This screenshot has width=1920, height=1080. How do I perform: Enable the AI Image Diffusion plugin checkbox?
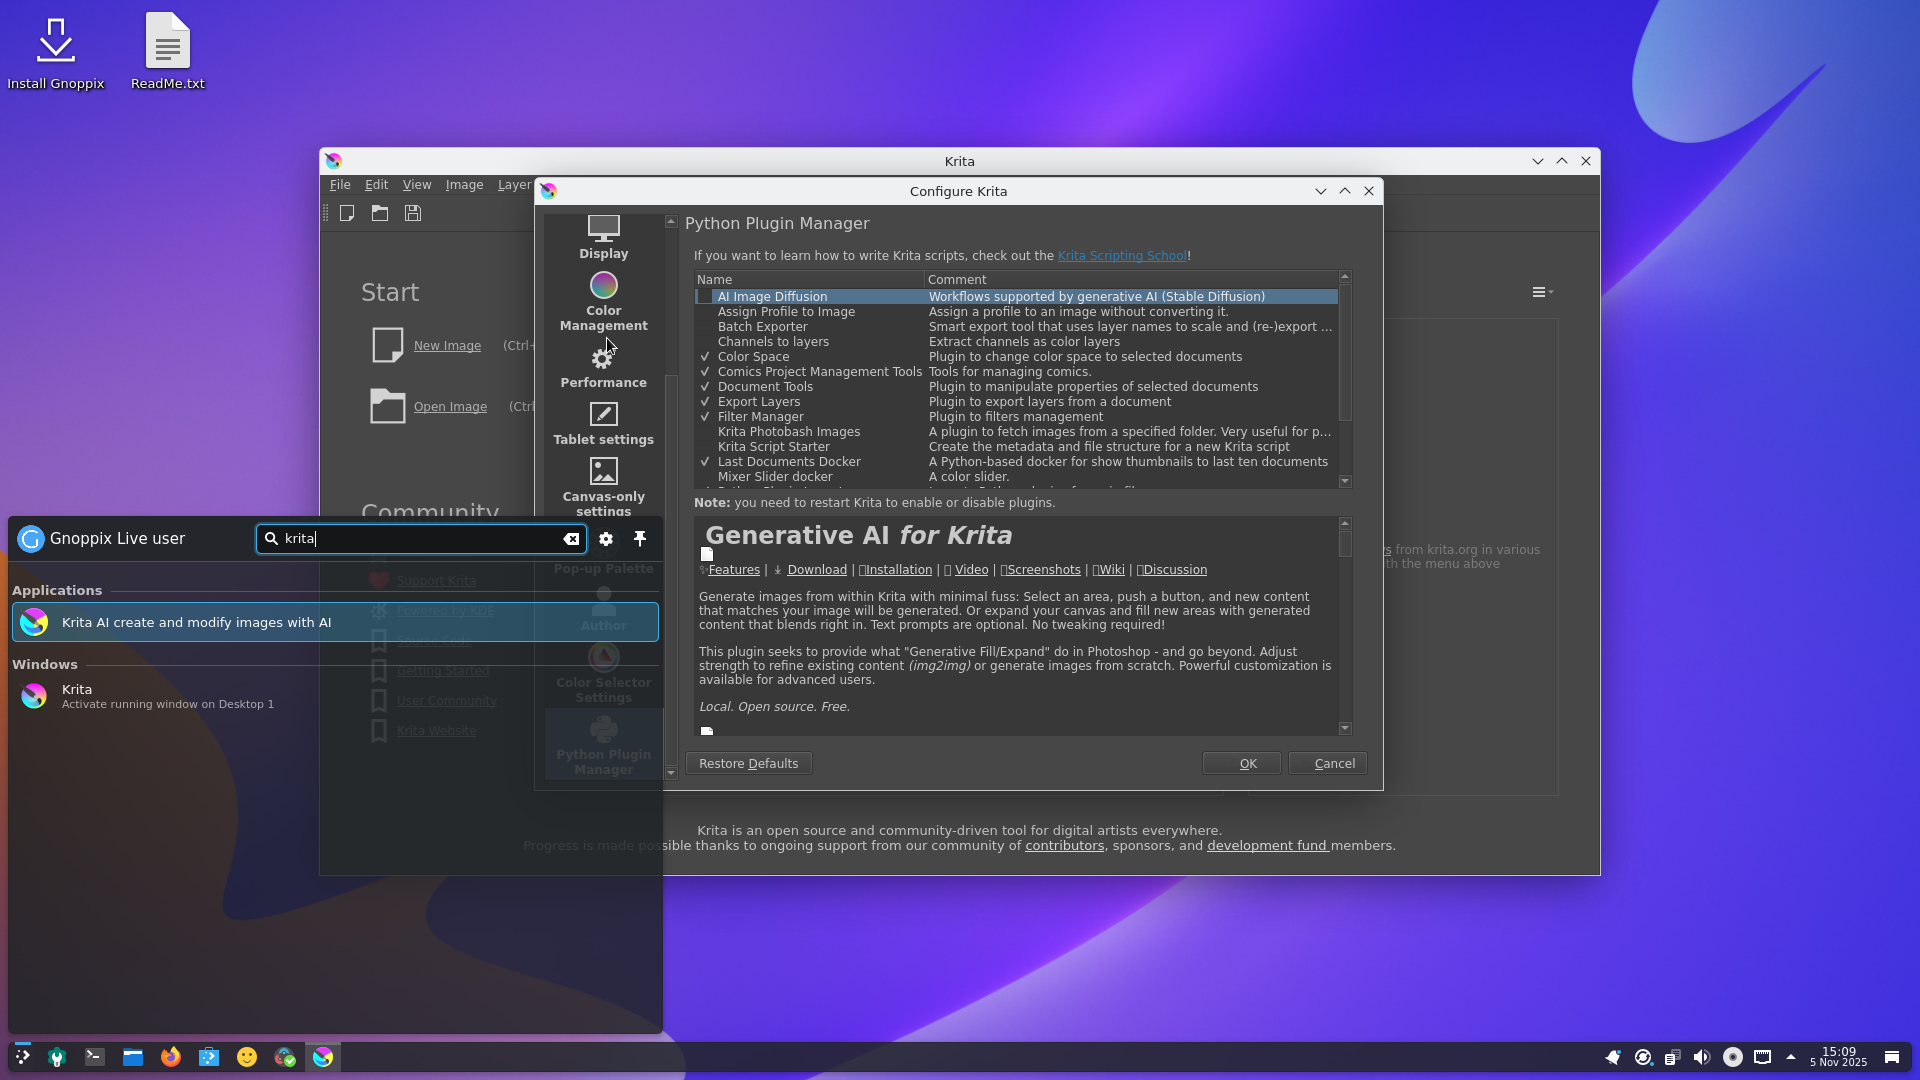(705, 297)
